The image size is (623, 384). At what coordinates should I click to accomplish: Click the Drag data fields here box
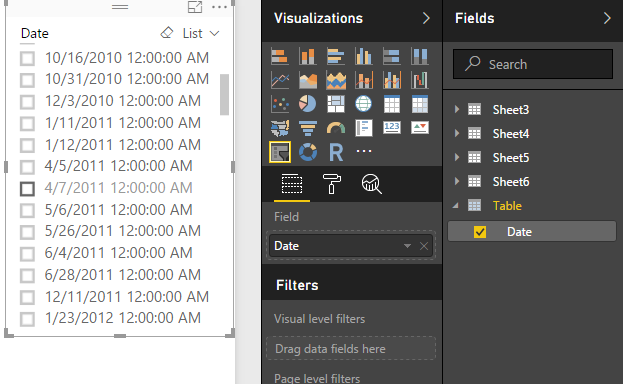pyautogui.click(x=351, y=349)
